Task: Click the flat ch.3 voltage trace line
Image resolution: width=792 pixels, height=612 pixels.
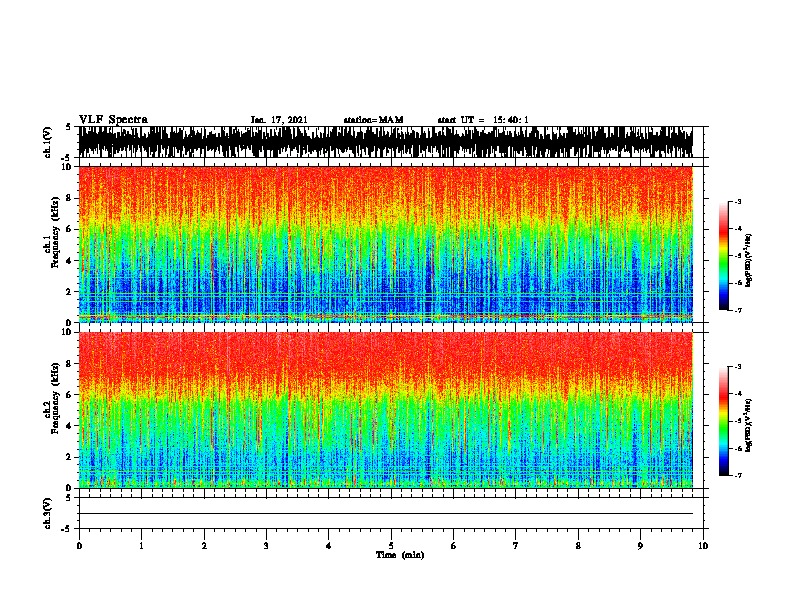Action: pyautogui.click(x=385, y=514)
